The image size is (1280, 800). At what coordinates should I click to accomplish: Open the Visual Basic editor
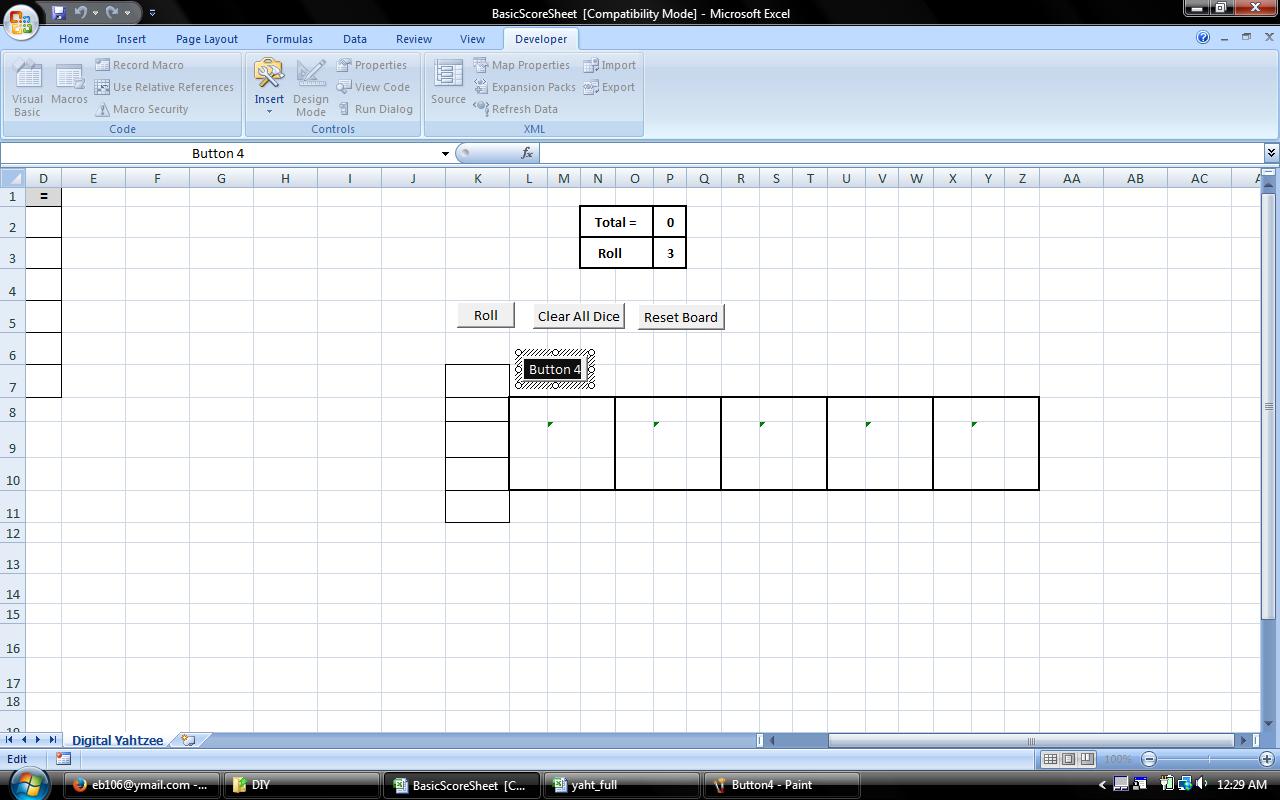coord(27,89)
